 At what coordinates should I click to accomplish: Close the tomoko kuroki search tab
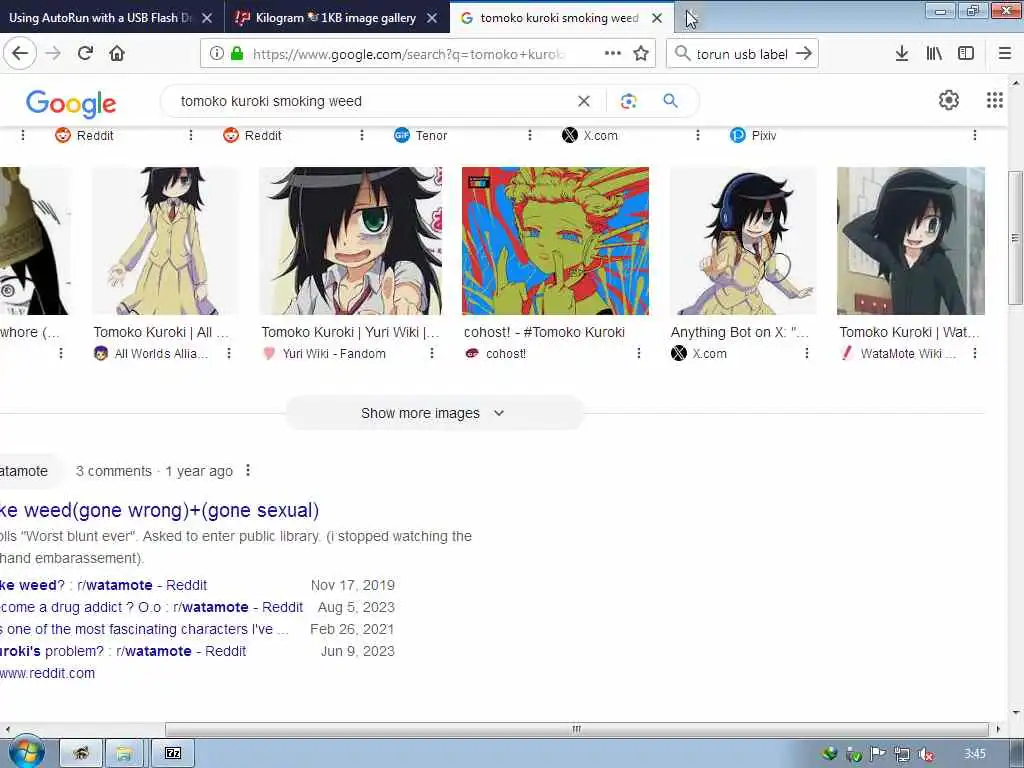point(657,18)
